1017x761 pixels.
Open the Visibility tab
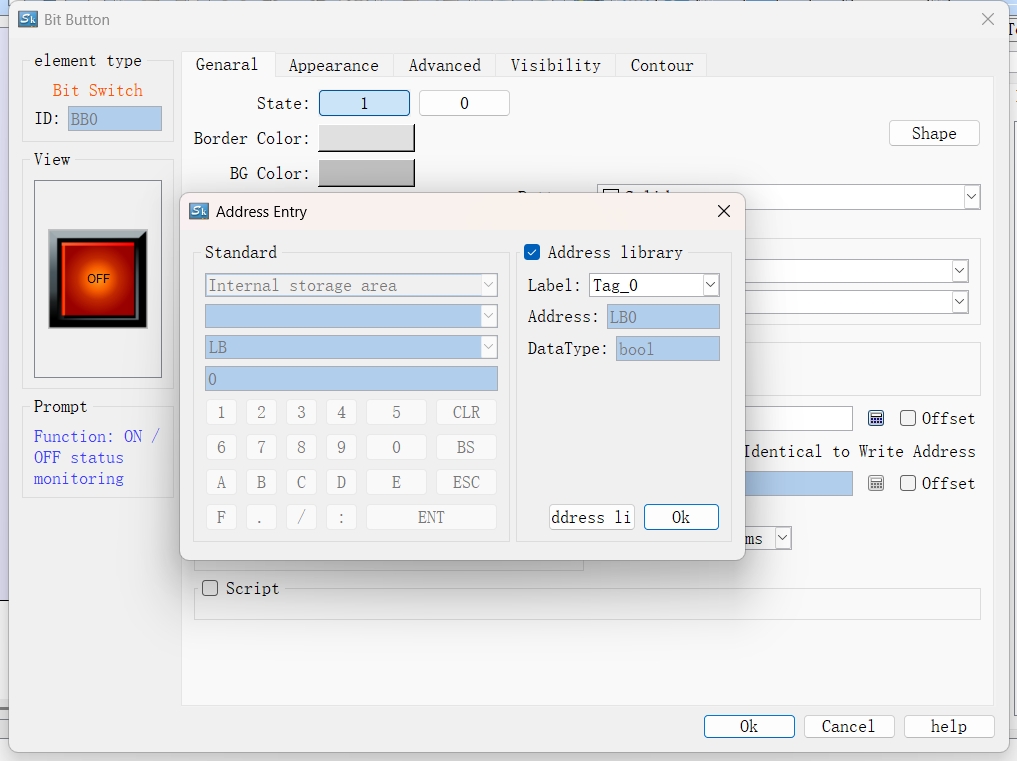pos(555,65)
